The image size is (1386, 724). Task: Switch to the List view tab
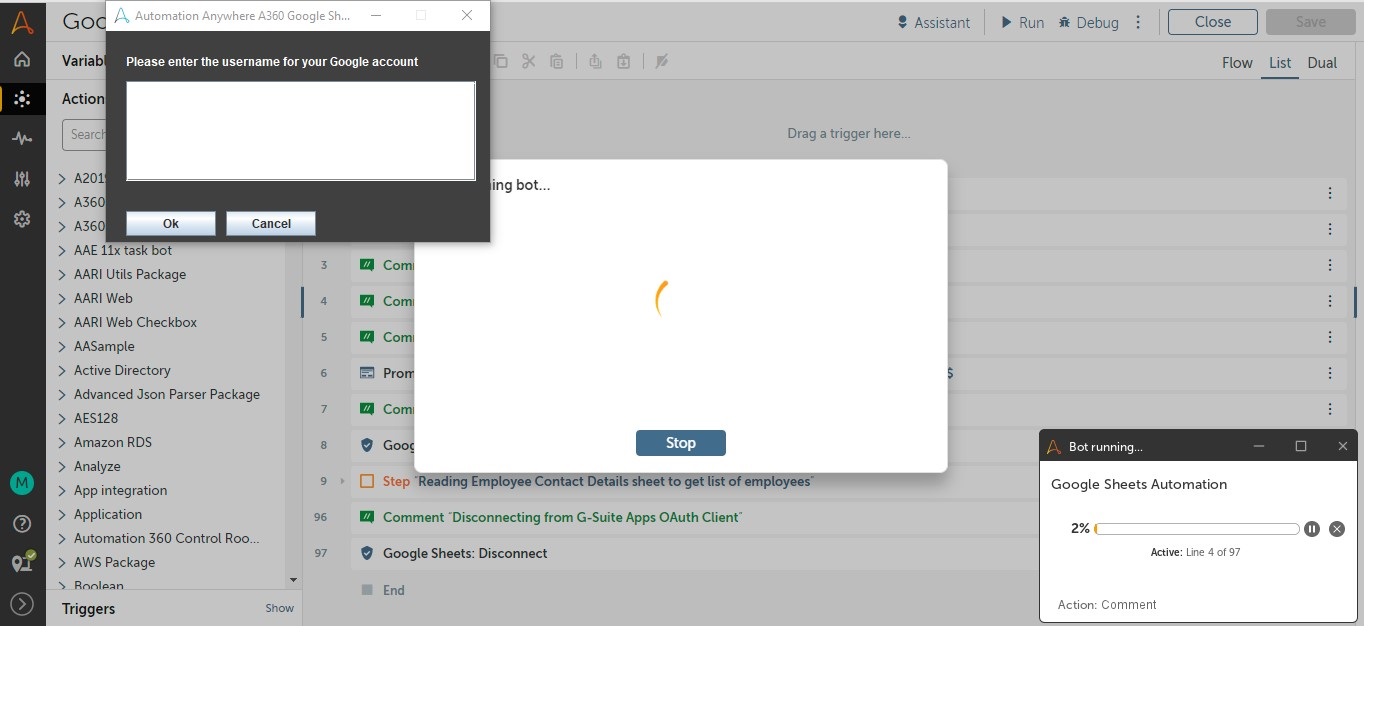coord(1280,62)
